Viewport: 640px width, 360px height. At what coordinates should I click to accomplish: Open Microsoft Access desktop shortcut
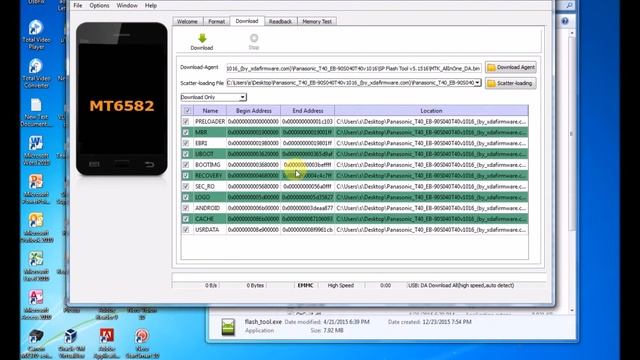coord(36,305)
